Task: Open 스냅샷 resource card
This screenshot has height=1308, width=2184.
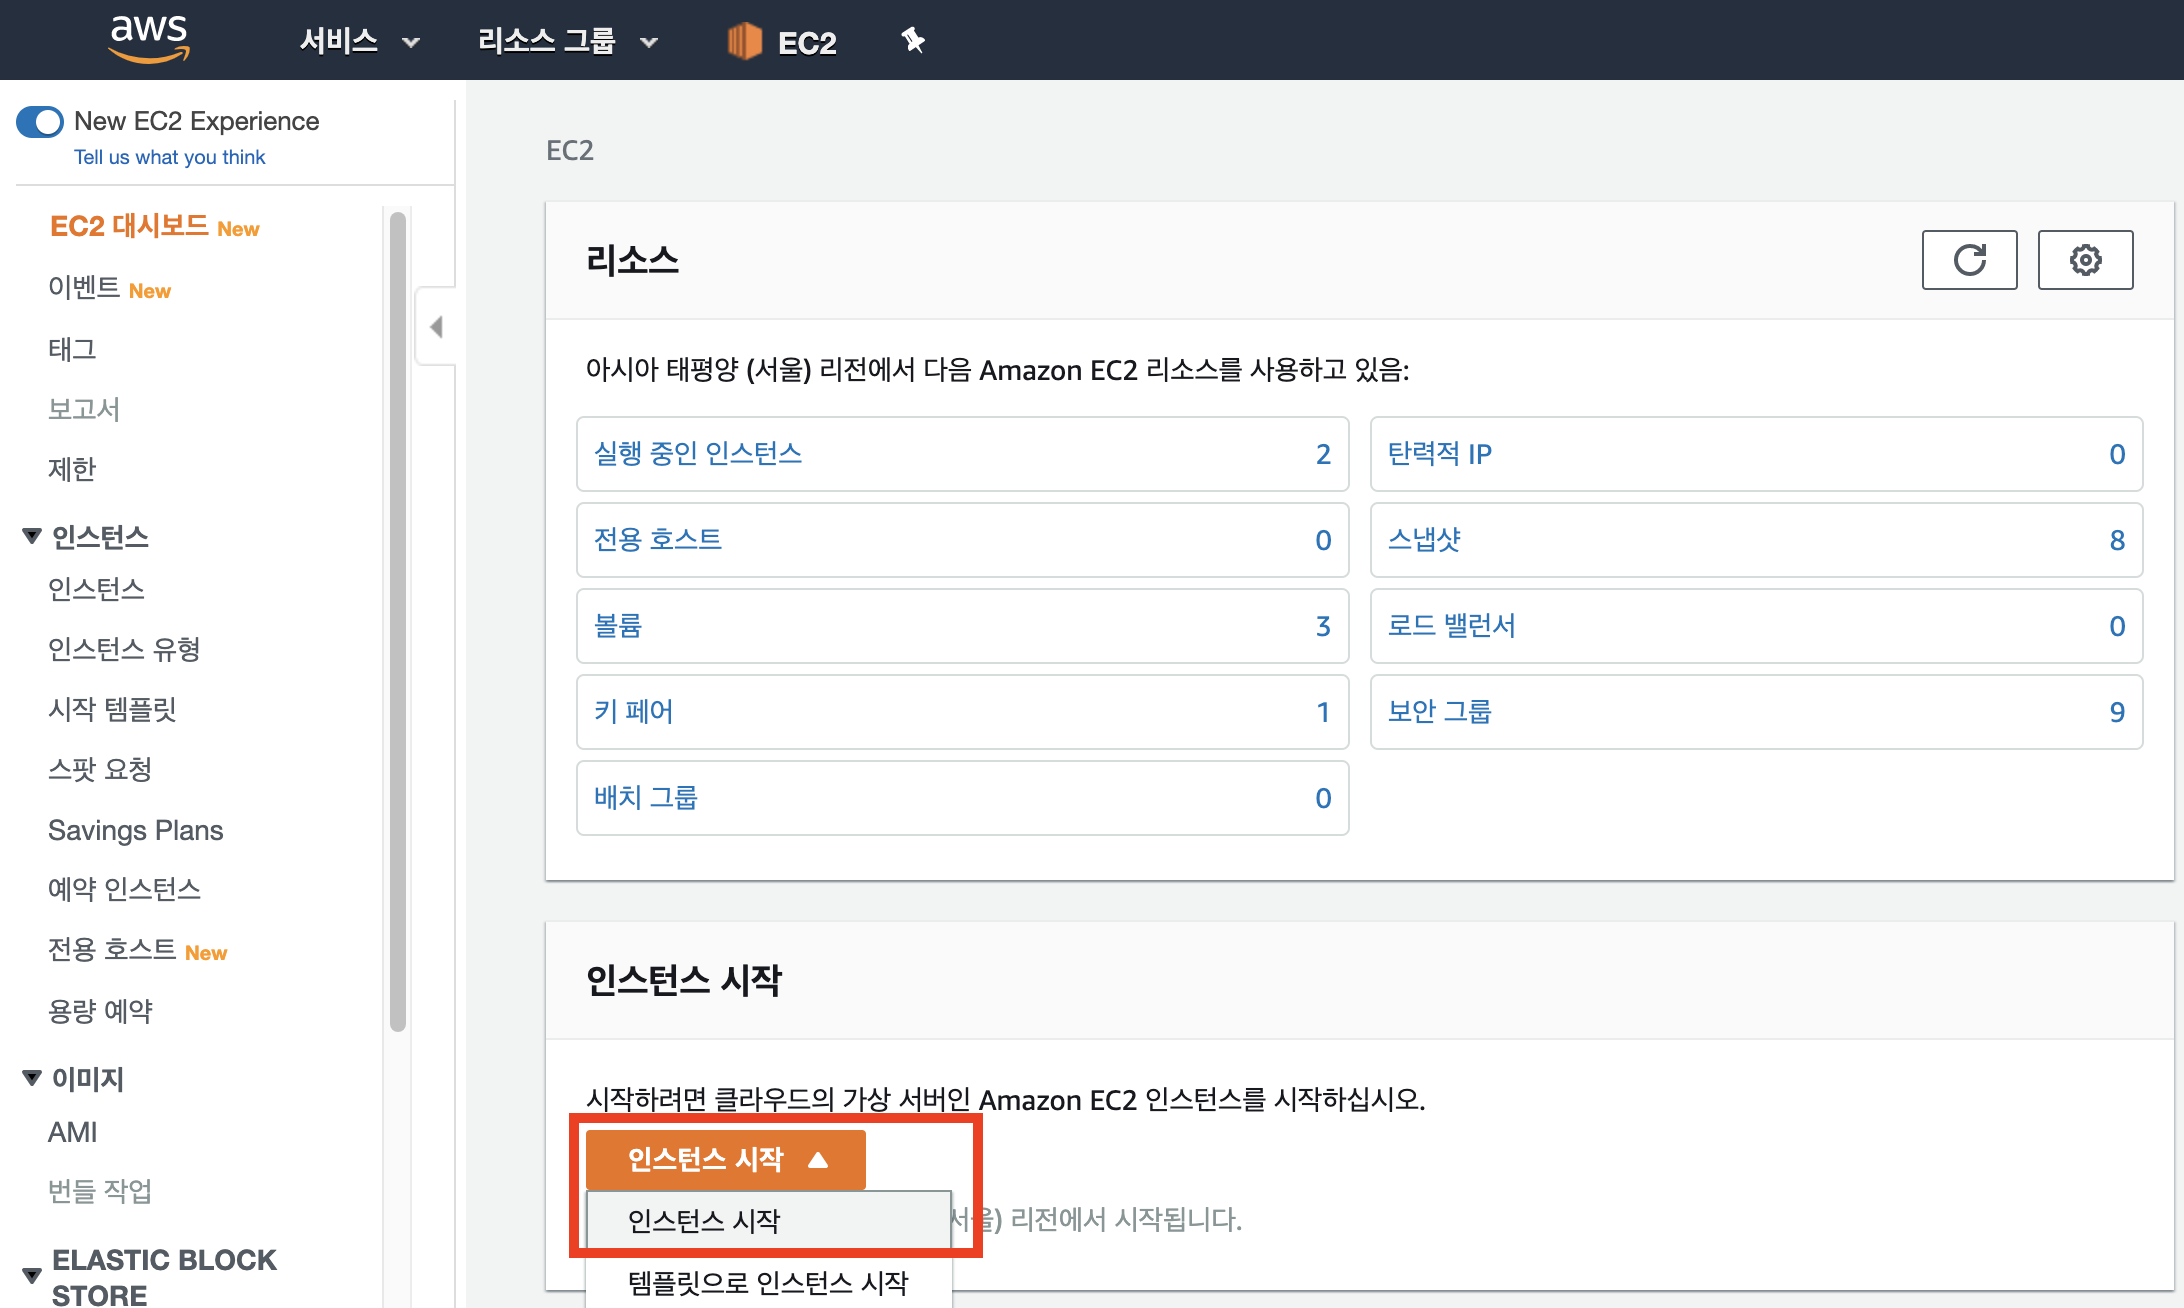Action: (1424, 540)
